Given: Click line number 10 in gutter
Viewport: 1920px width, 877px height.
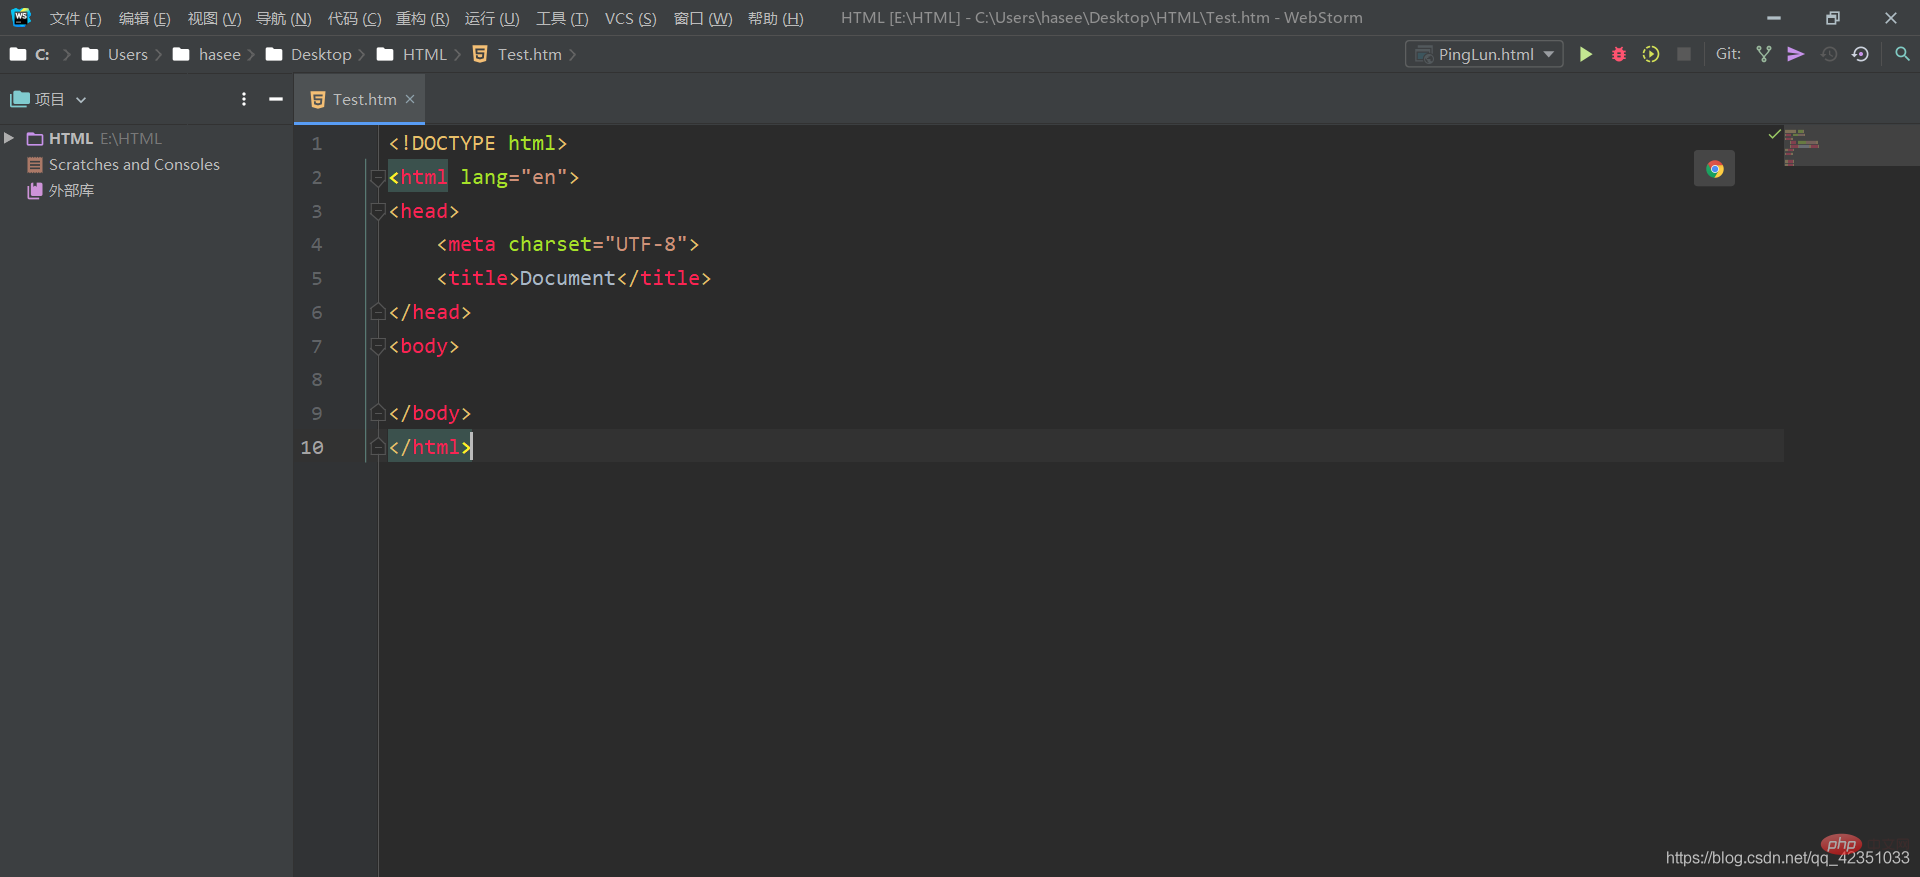Looking at the screenshot, I should 312,447.
